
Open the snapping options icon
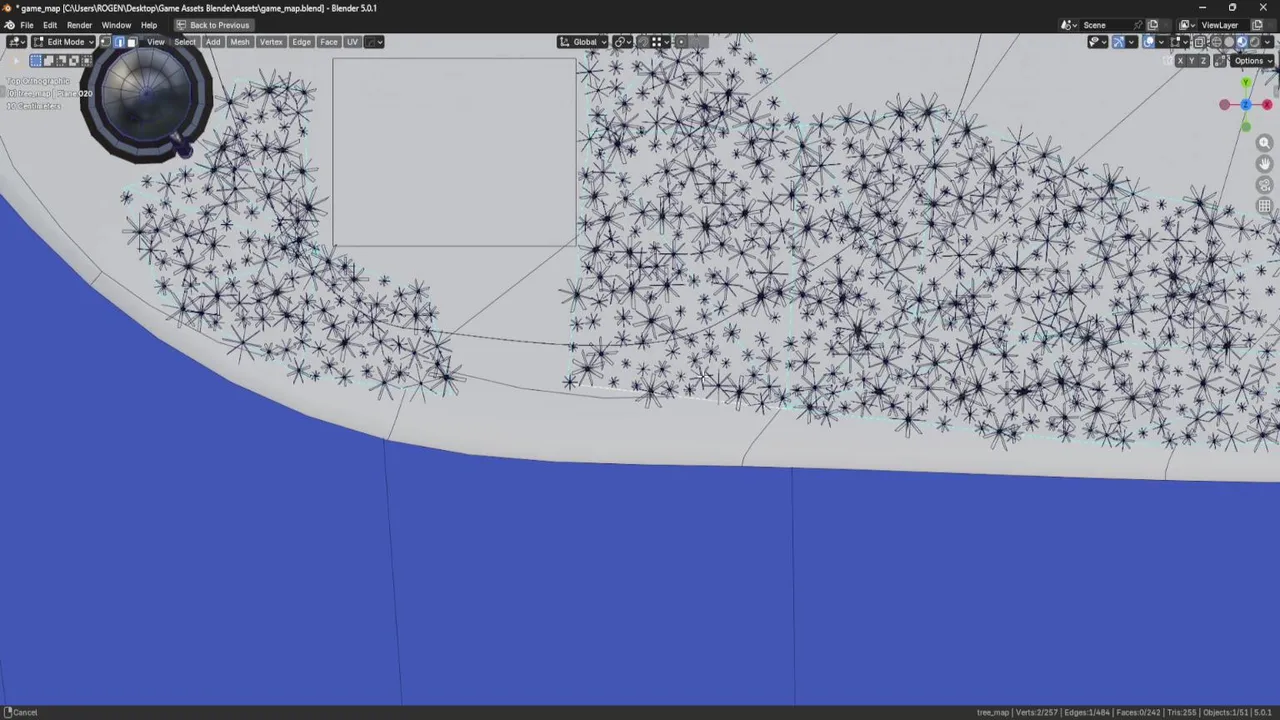(661, 42)
